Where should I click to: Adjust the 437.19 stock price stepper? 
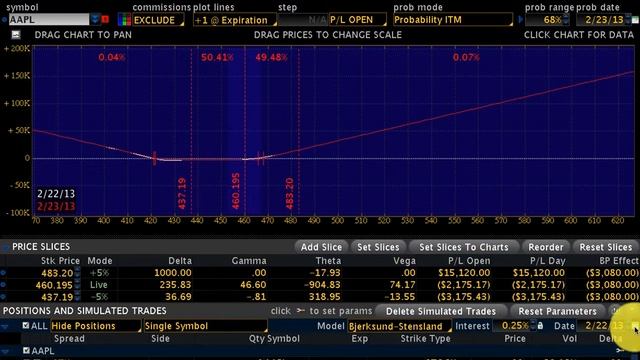coord(77,297)
